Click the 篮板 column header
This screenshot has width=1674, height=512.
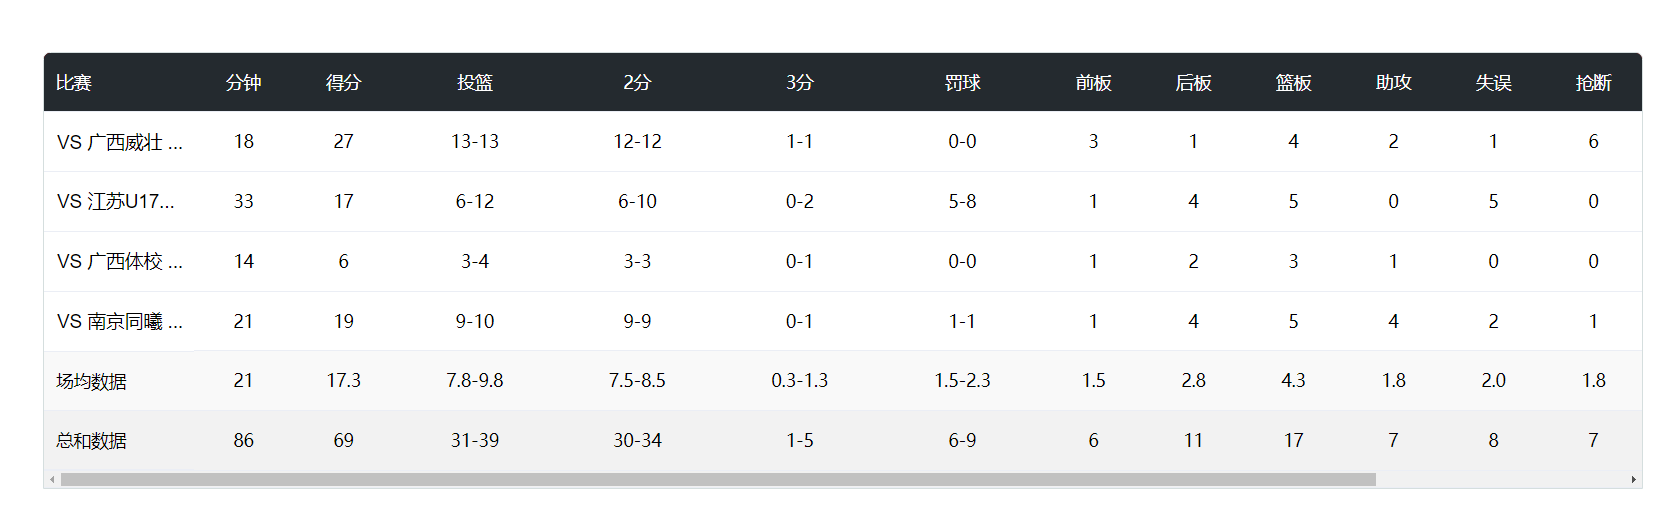[x=1293, y=83]
